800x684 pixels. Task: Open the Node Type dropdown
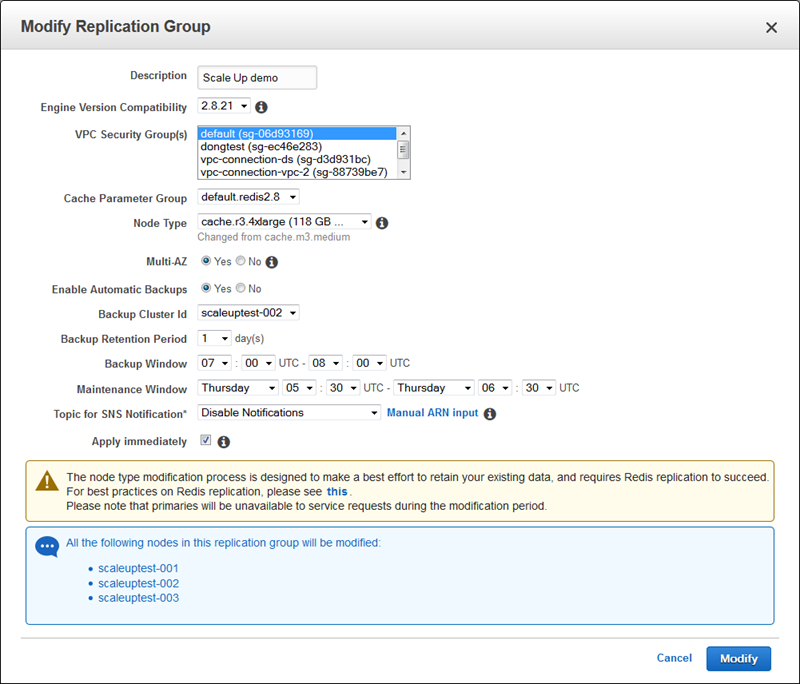pyautogui.click(x=285, y=222)
